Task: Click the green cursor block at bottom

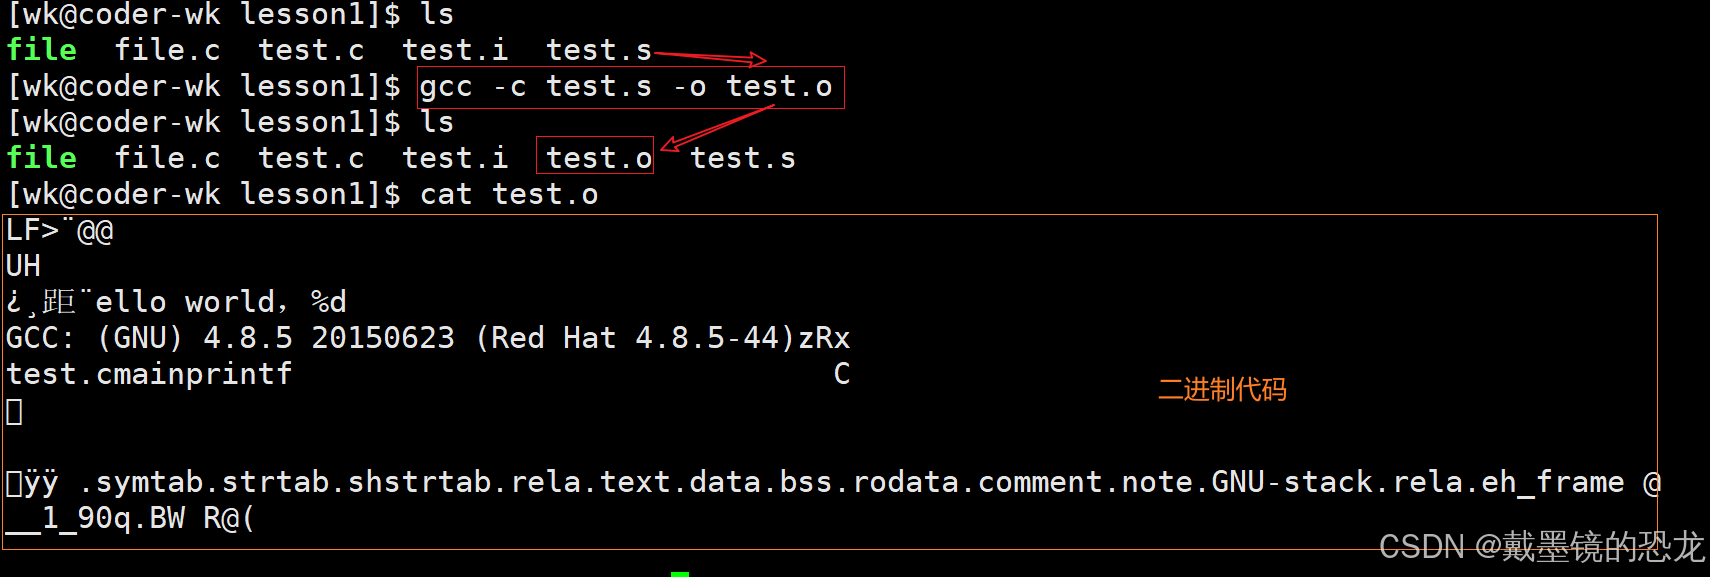Action: pyautogui.click(x=680, y=573)
